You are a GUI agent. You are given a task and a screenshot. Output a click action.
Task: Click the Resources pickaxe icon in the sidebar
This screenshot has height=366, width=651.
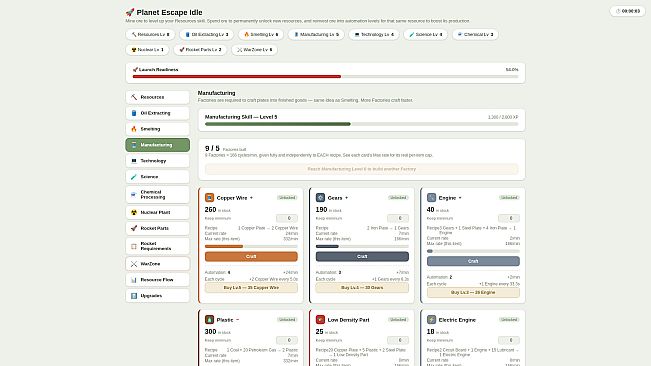(134, 97)
